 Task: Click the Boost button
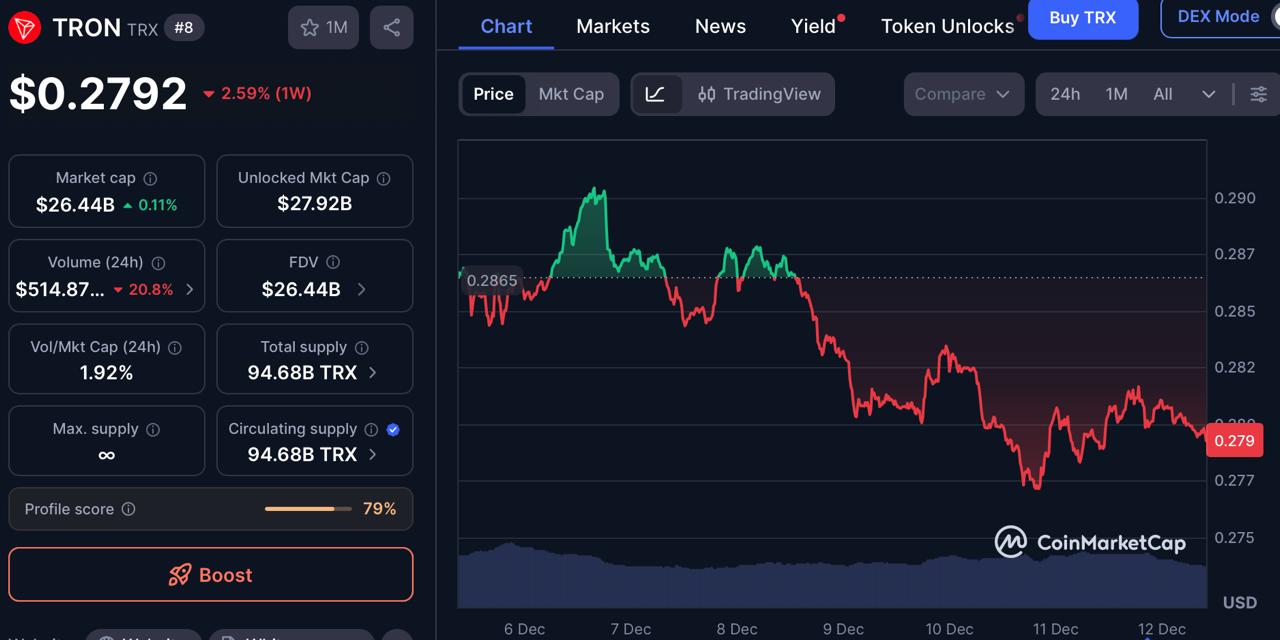pos(211,574)
